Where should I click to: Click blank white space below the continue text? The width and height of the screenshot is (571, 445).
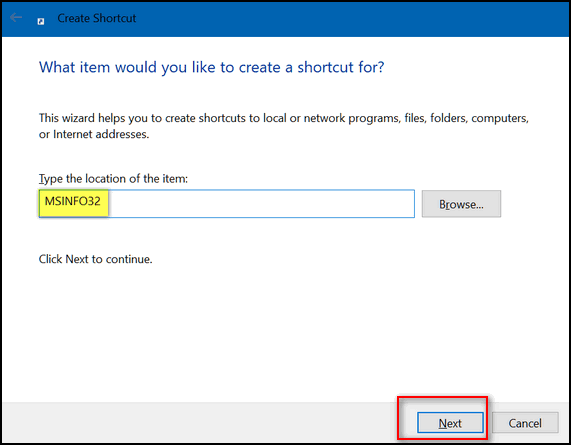tap(284, 328)
